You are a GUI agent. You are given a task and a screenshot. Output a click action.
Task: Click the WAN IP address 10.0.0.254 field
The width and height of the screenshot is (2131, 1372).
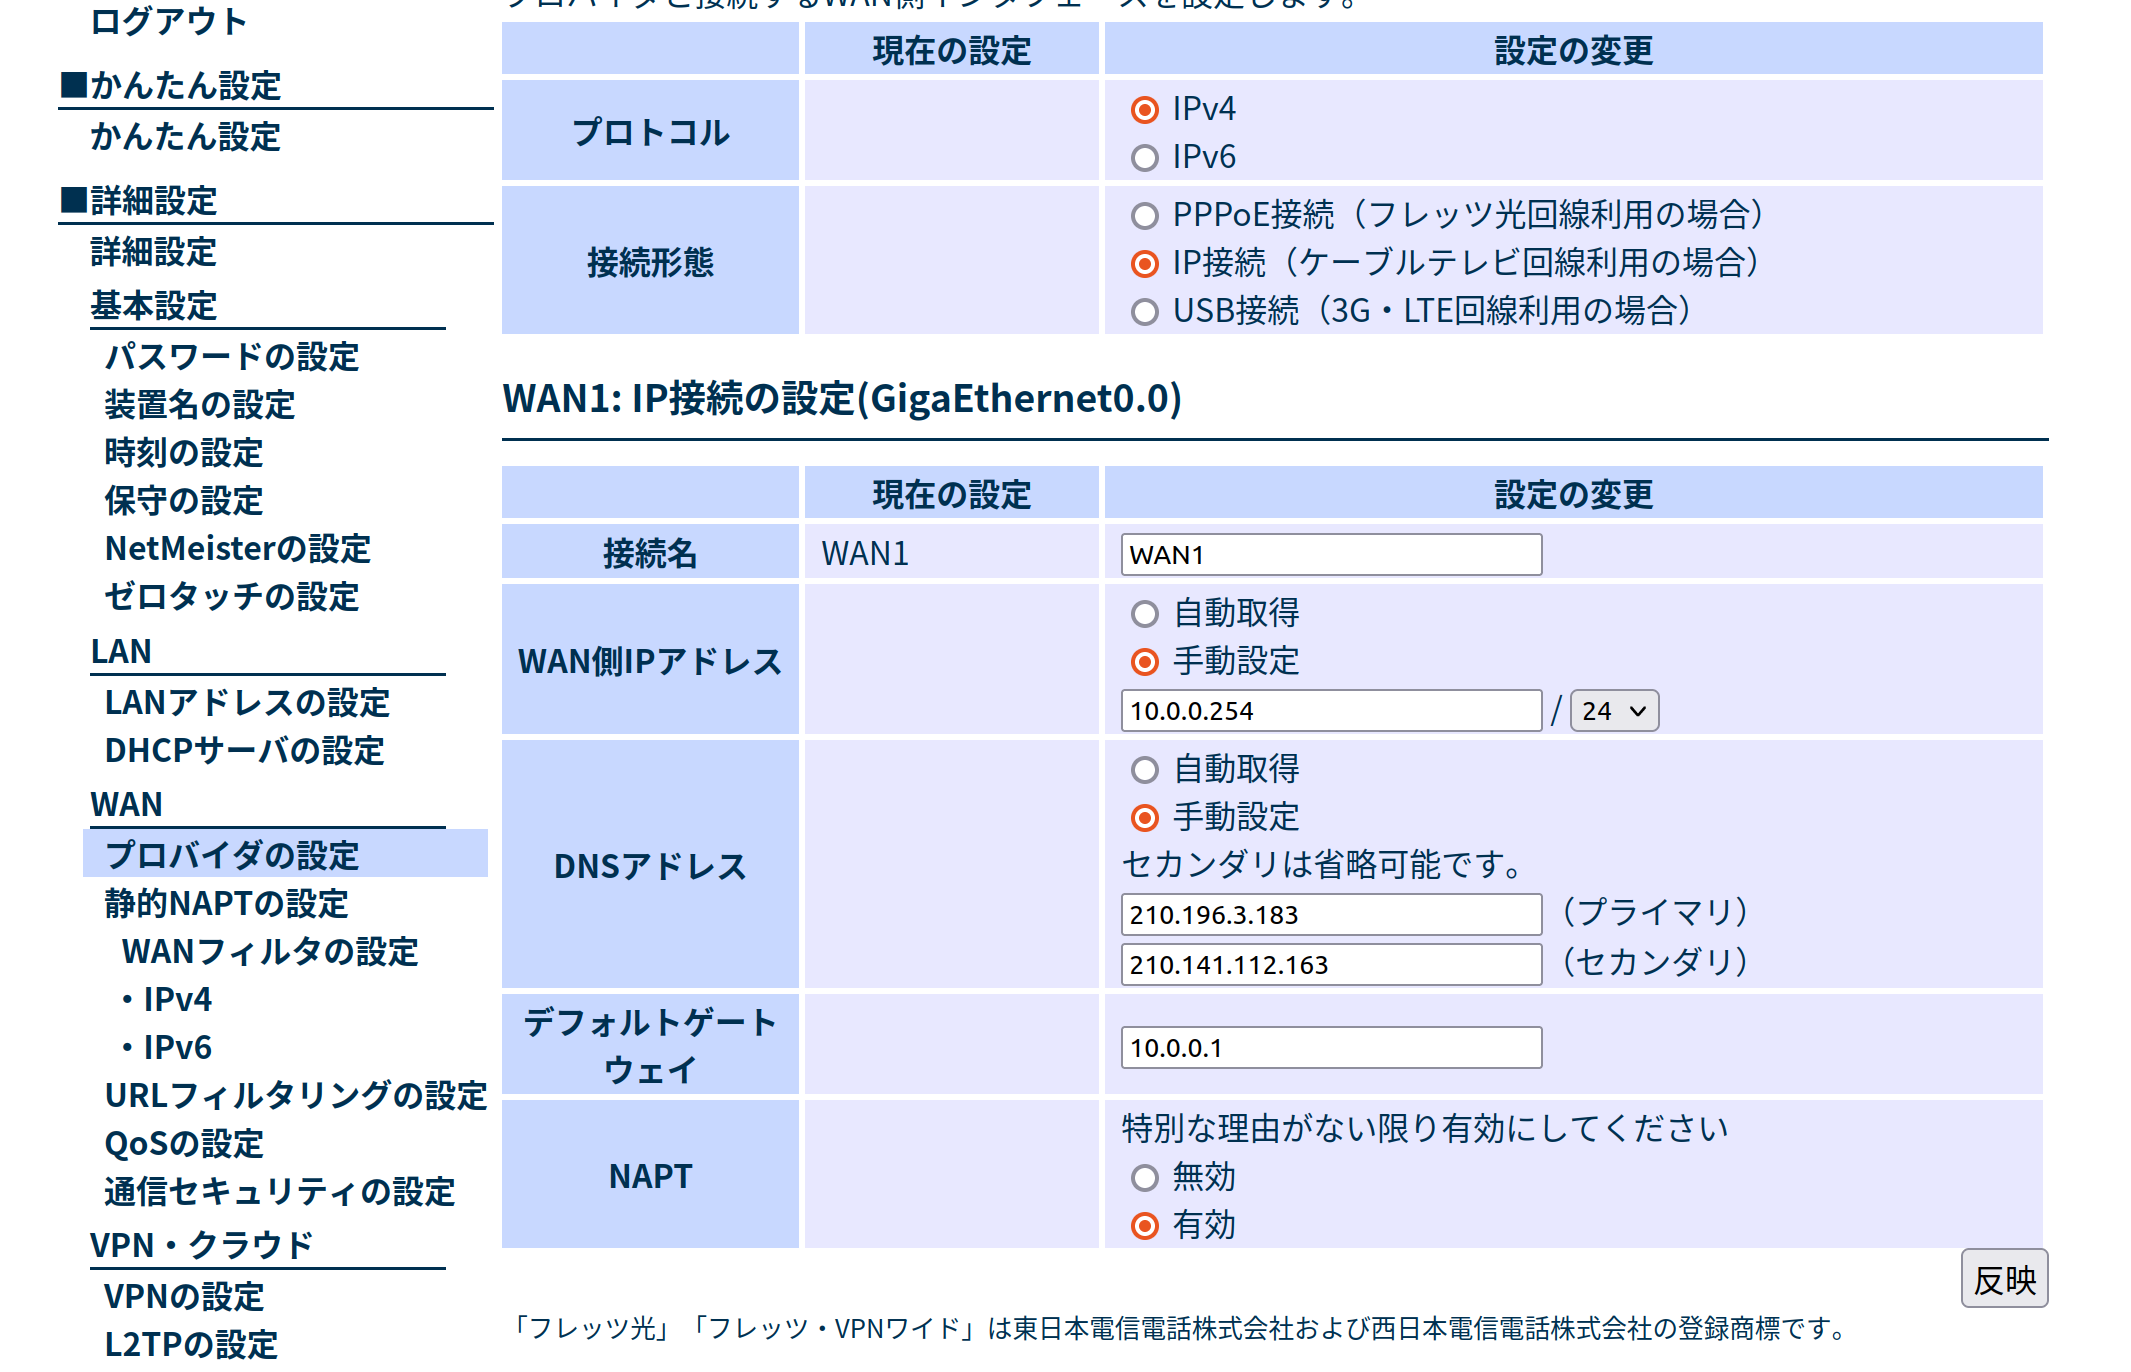(x=1330, y=711)
